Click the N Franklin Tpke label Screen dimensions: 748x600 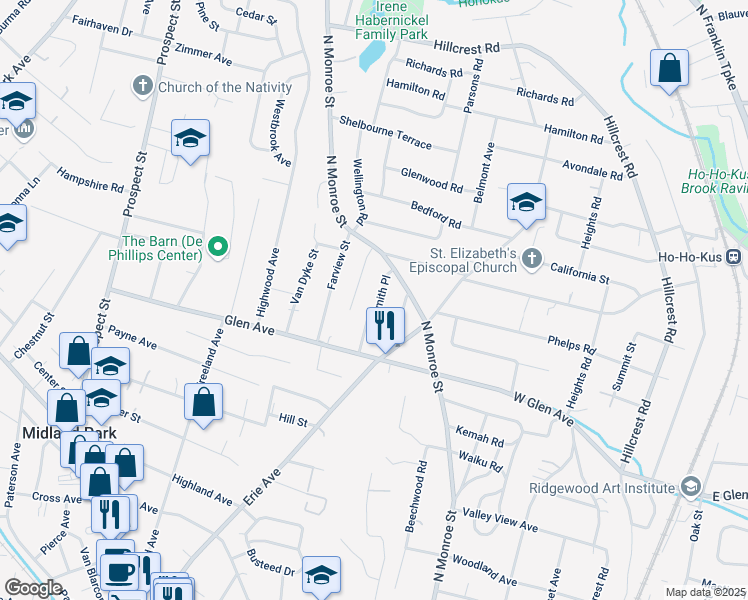click(x=717, y=47)
